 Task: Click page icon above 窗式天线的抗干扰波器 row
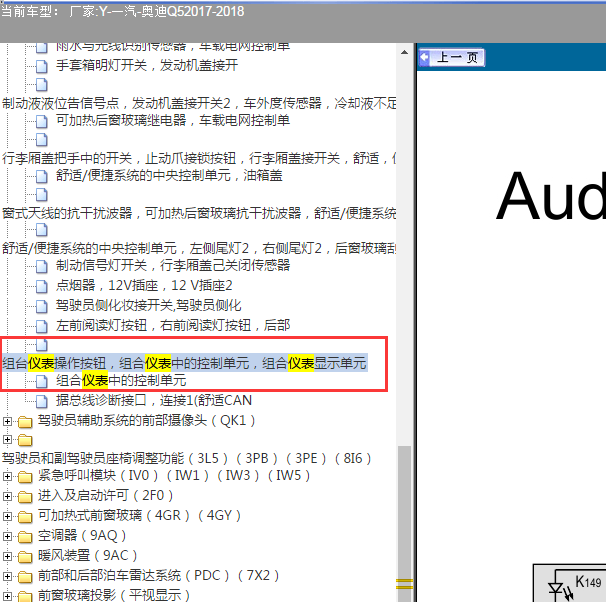[x=42, y=195]
